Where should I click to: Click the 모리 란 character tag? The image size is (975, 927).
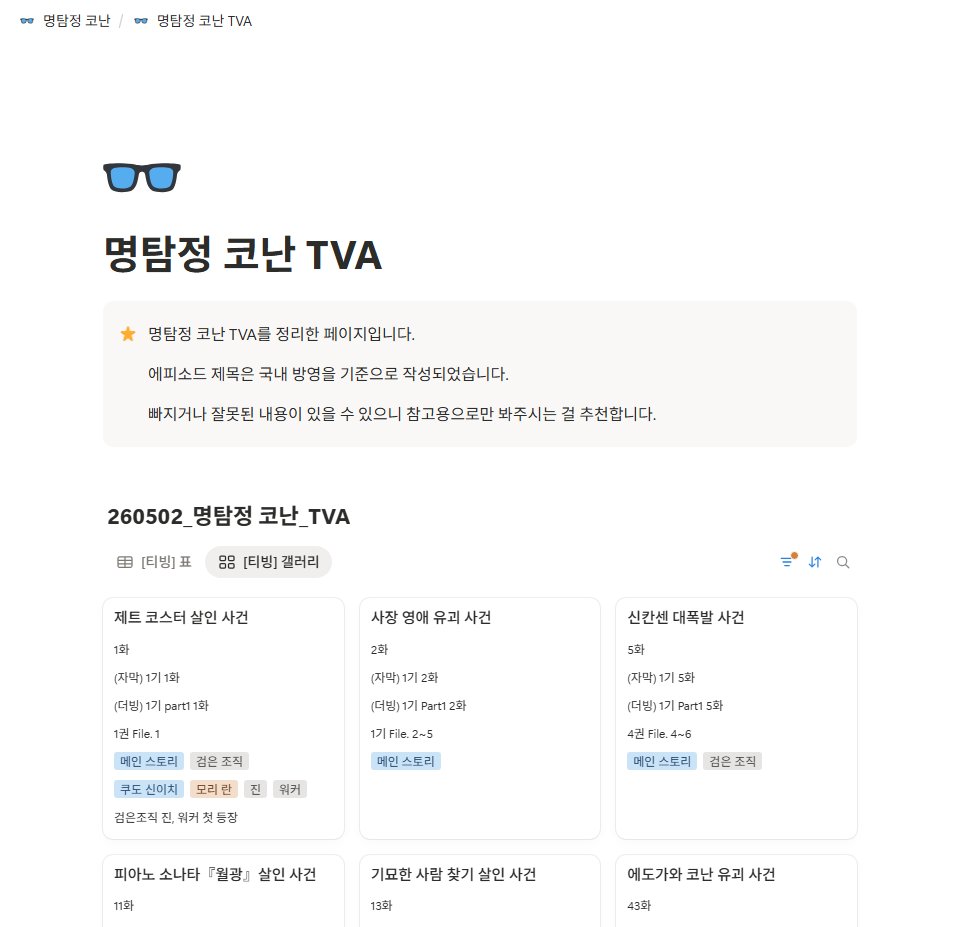[x=214, y=789]
